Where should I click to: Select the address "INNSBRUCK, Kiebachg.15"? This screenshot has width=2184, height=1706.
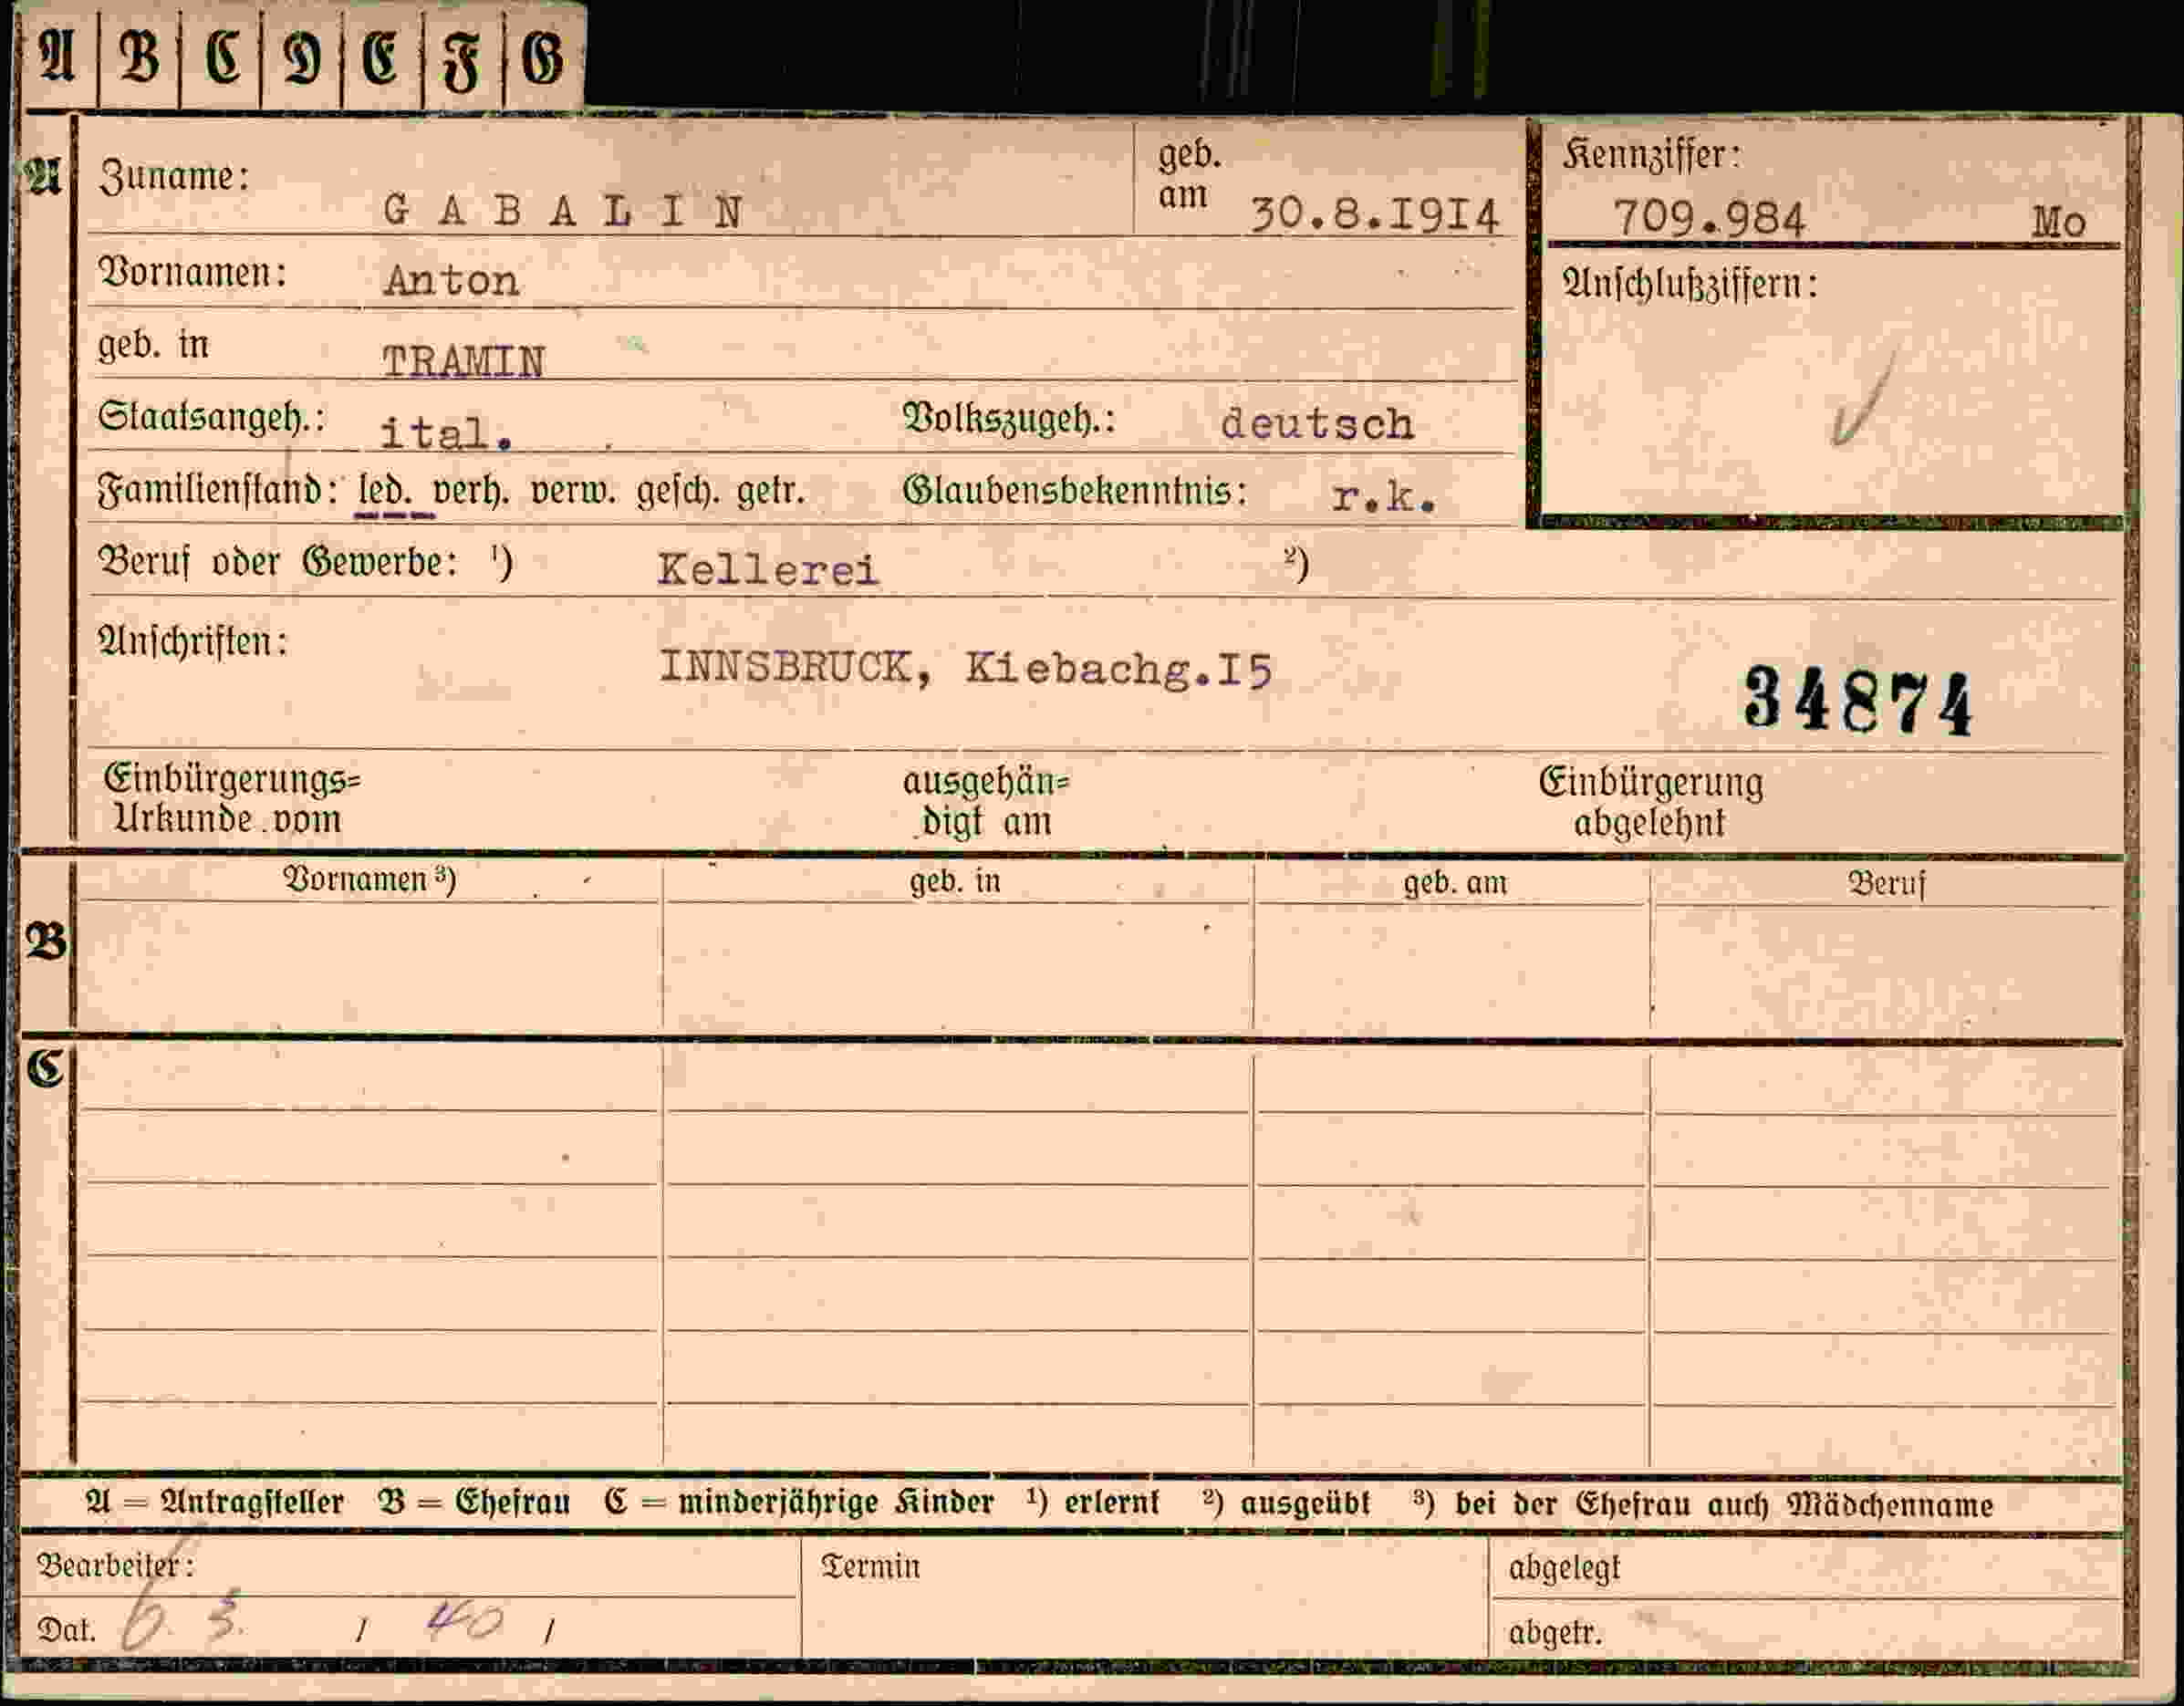pos(966,668)
